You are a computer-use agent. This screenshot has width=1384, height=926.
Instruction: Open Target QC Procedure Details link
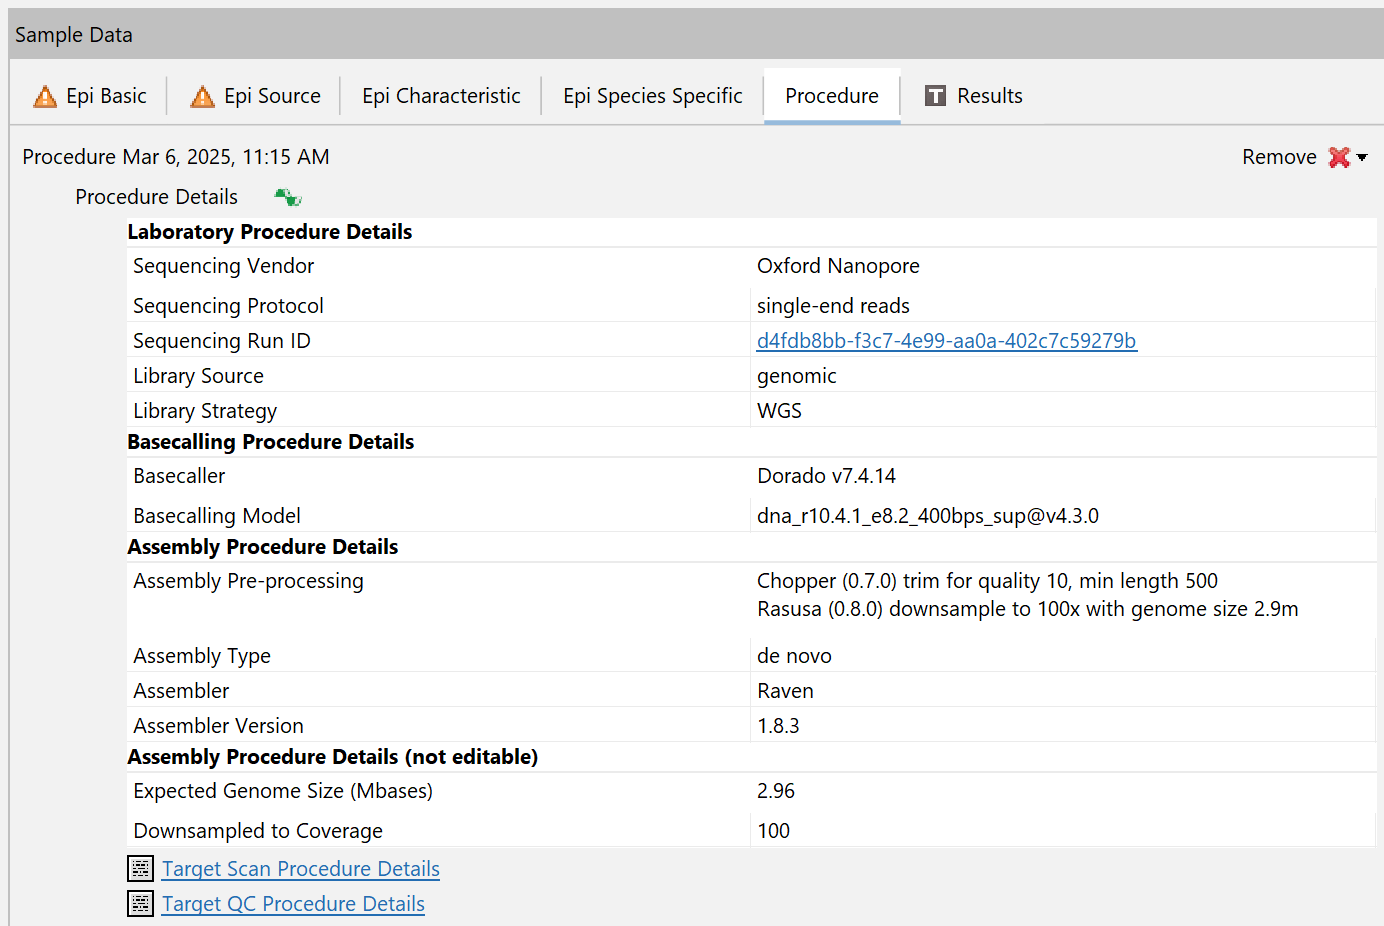(x=293, y=904)
